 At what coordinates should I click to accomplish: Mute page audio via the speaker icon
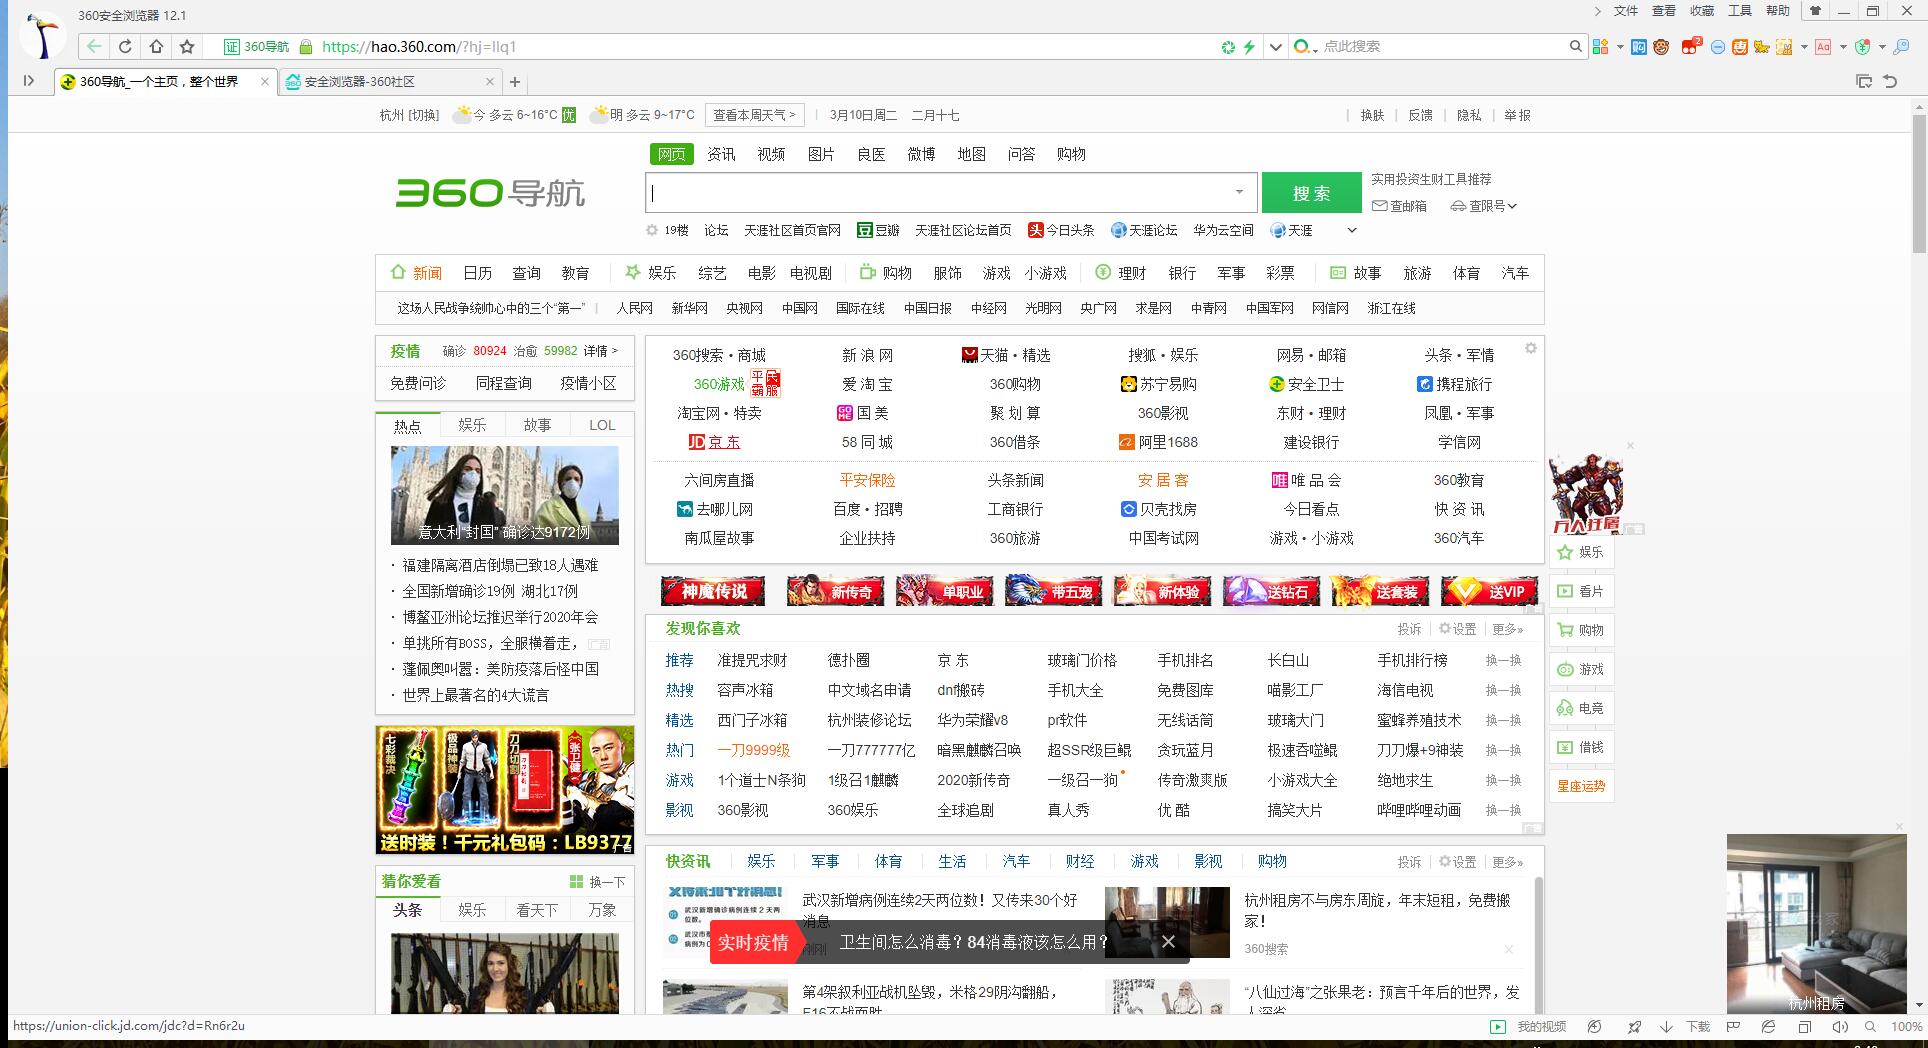(1838, 1026)
